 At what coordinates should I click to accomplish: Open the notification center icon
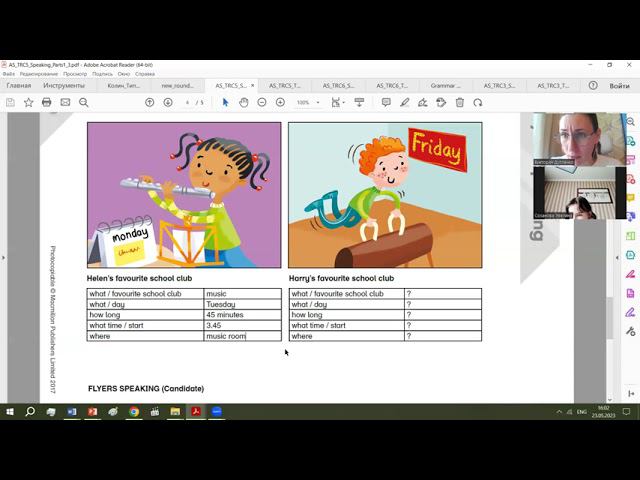pos(627,412)
